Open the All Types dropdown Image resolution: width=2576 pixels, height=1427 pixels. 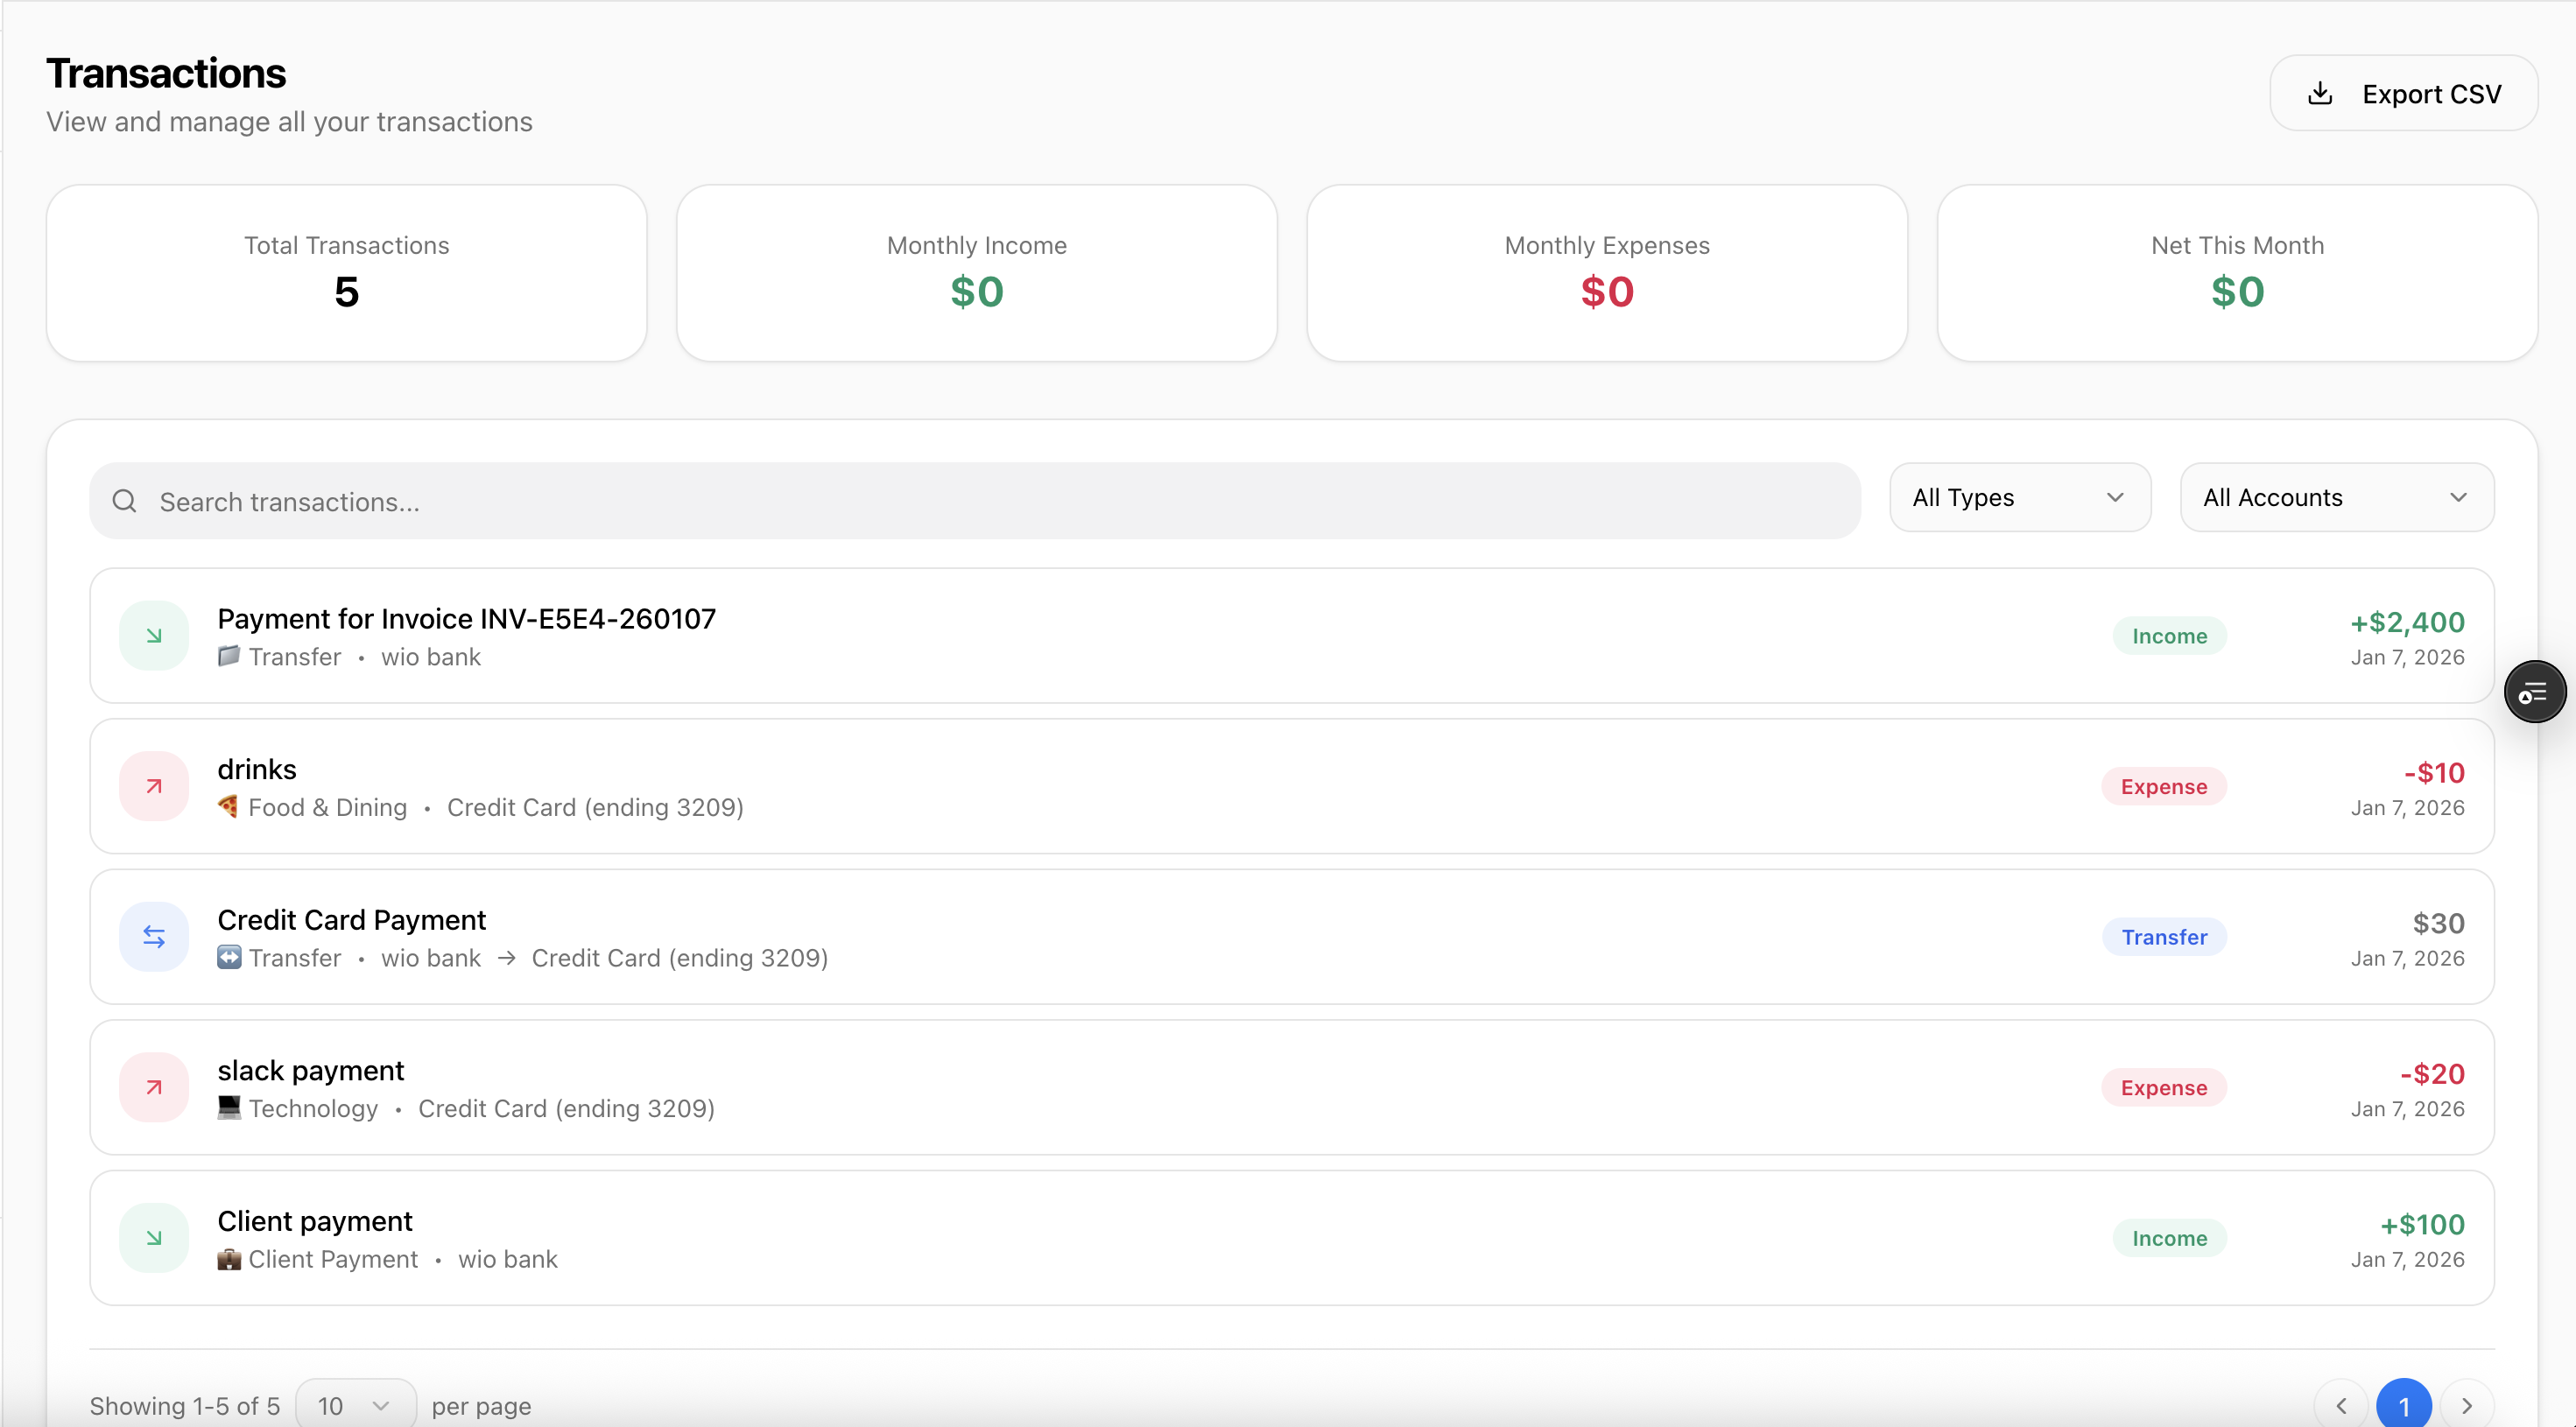[2018, 497]
